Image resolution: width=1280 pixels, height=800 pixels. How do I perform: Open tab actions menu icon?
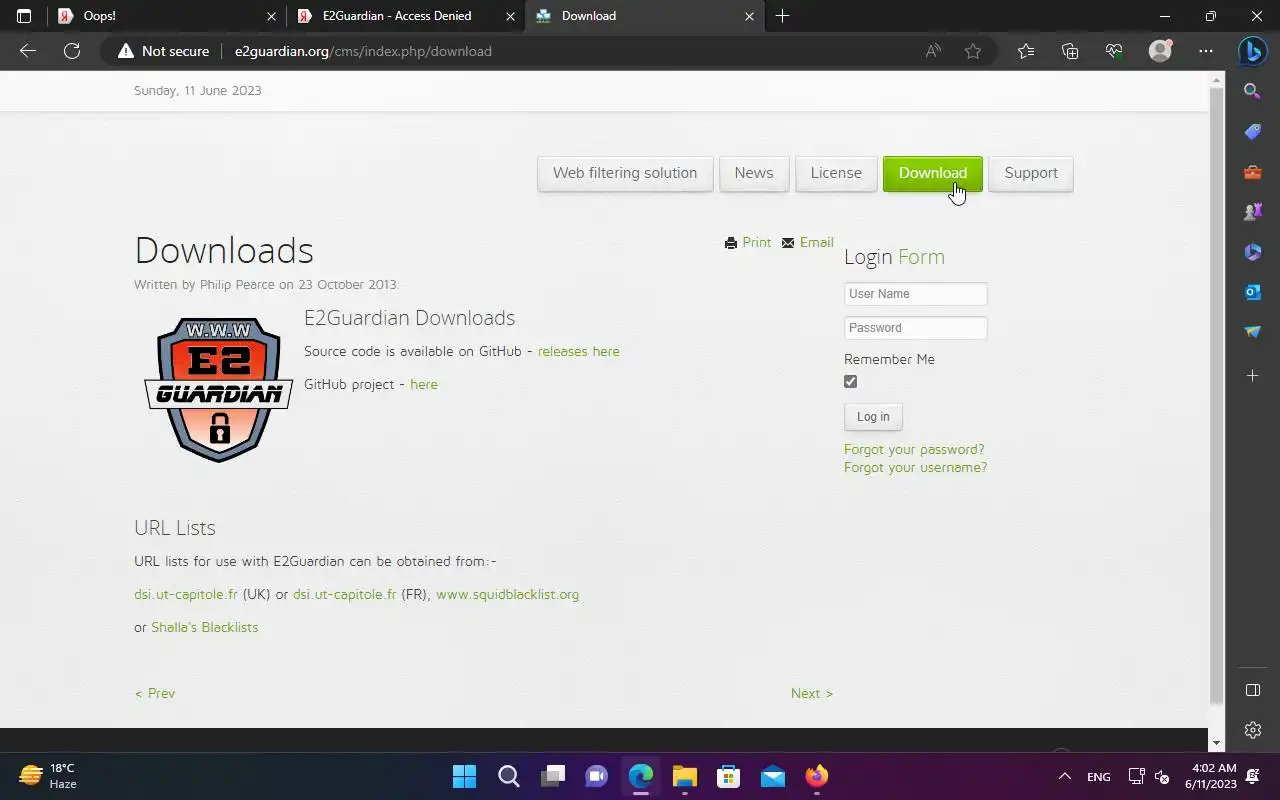click(x=24, y=16)
